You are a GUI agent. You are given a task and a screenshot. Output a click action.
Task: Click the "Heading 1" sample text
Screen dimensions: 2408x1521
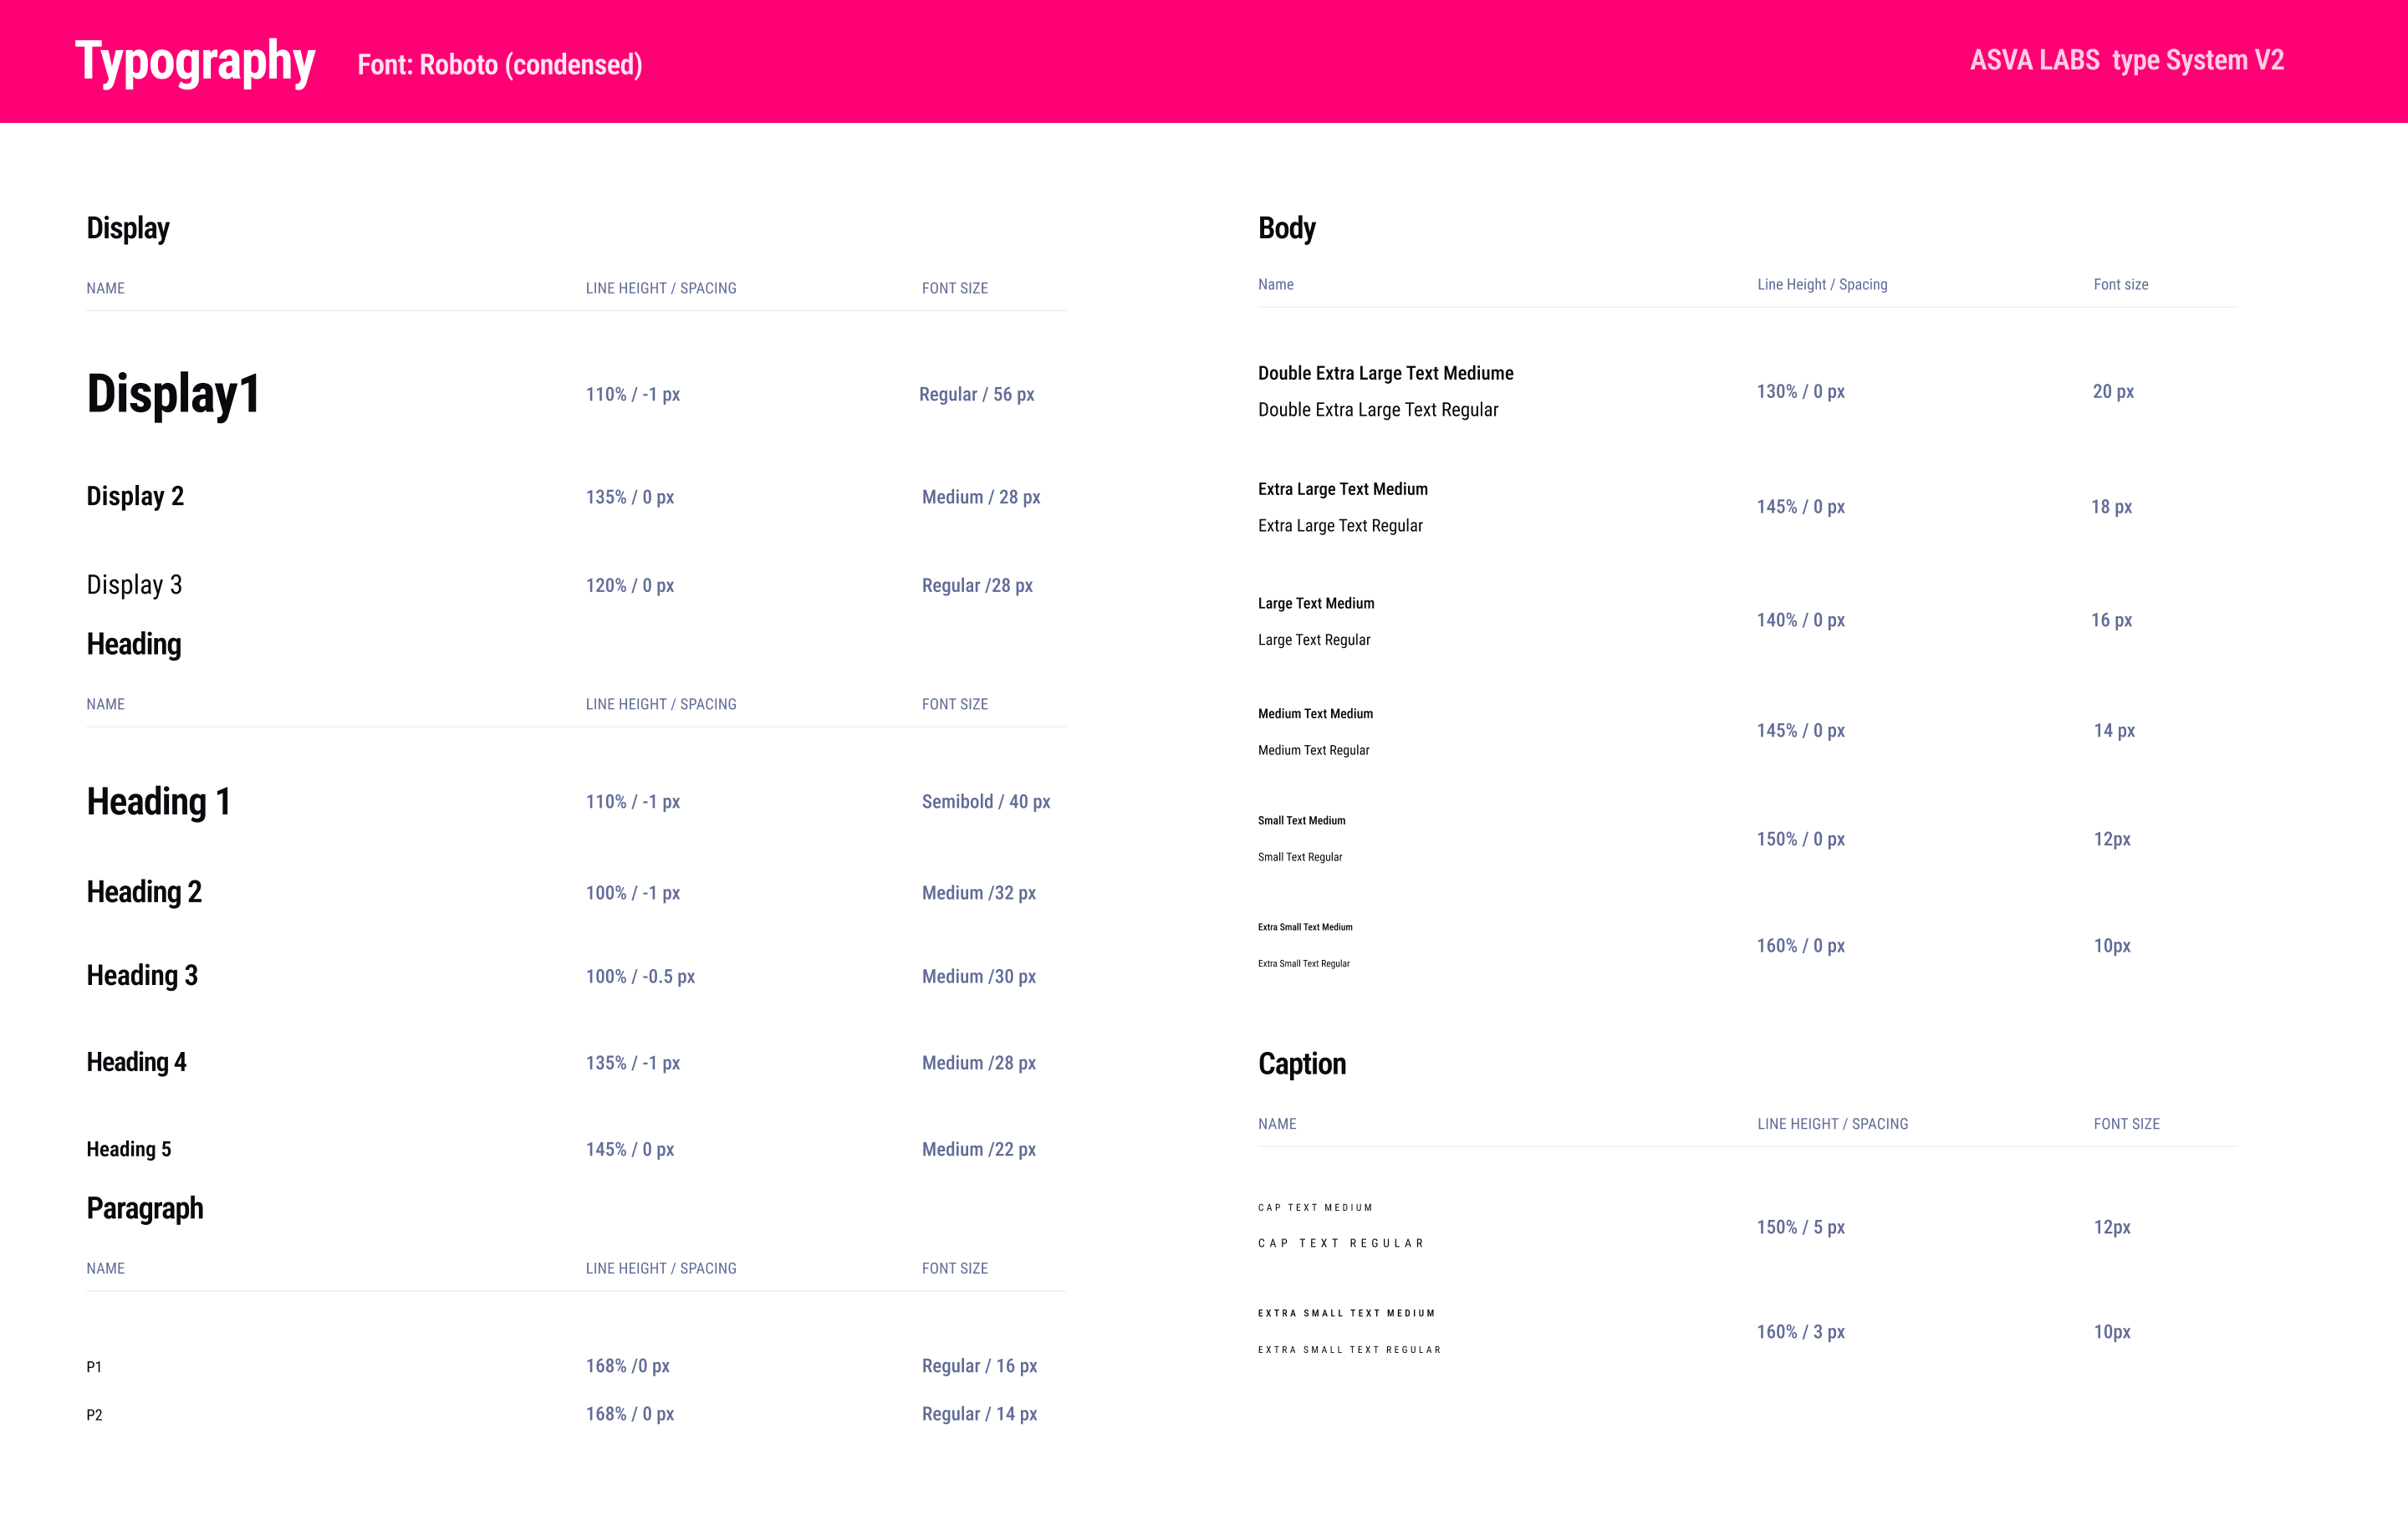tap(158, 802)
